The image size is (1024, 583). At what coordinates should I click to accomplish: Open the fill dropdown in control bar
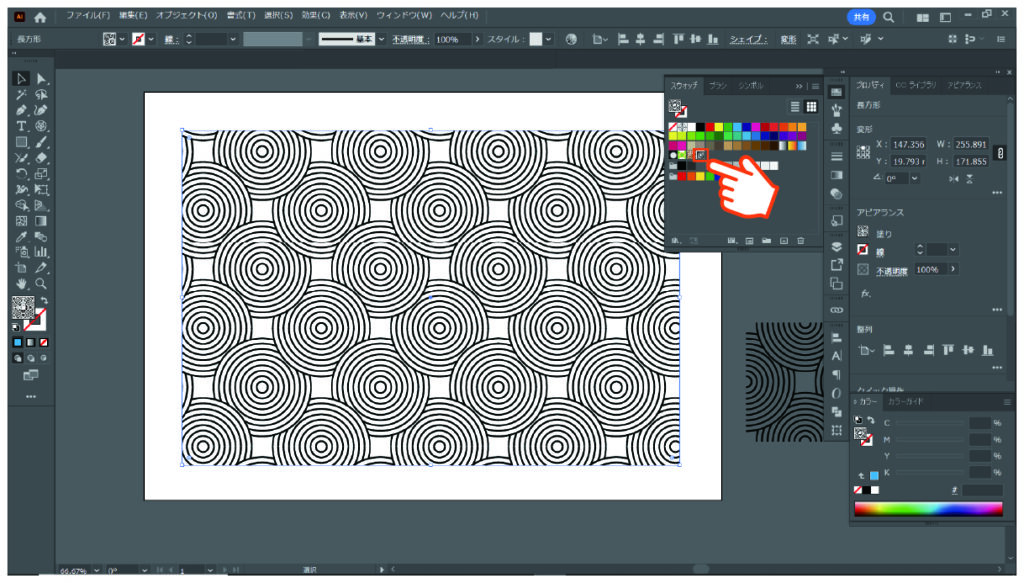122,39
